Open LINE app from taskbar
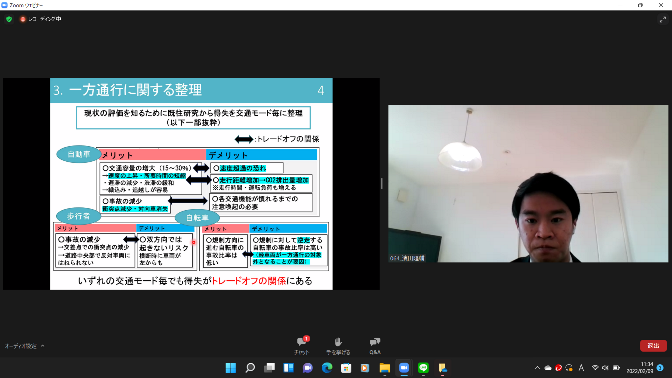Viewport: 672px width, 378px height. click(423, 368)
